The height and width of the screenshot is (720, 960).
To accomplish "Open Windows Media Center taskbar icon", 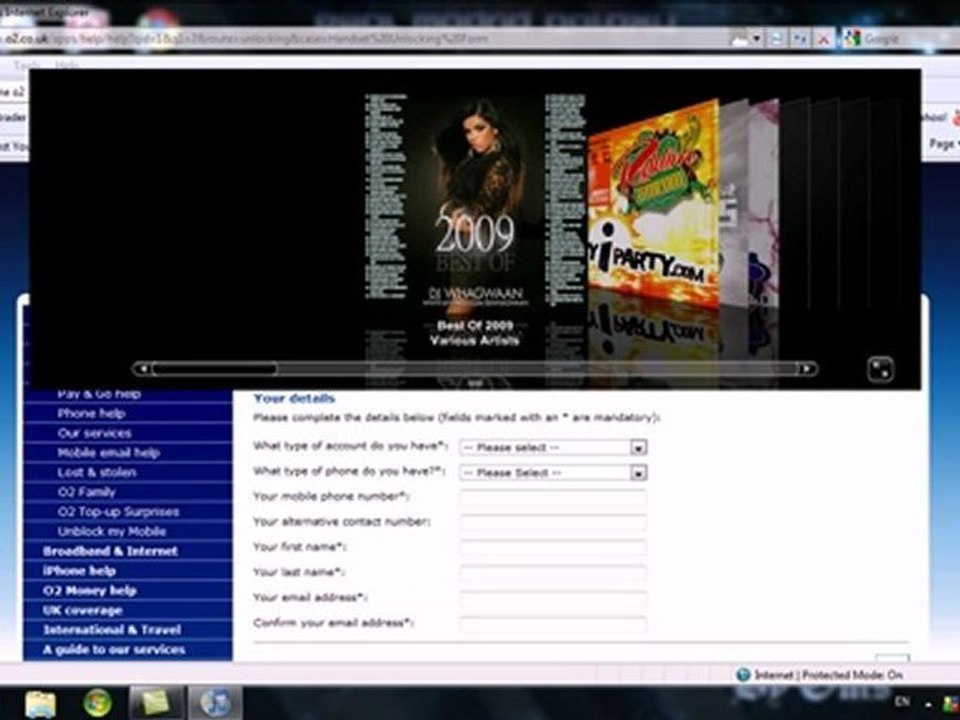I will pyautogui.click(x=97, y=703).
